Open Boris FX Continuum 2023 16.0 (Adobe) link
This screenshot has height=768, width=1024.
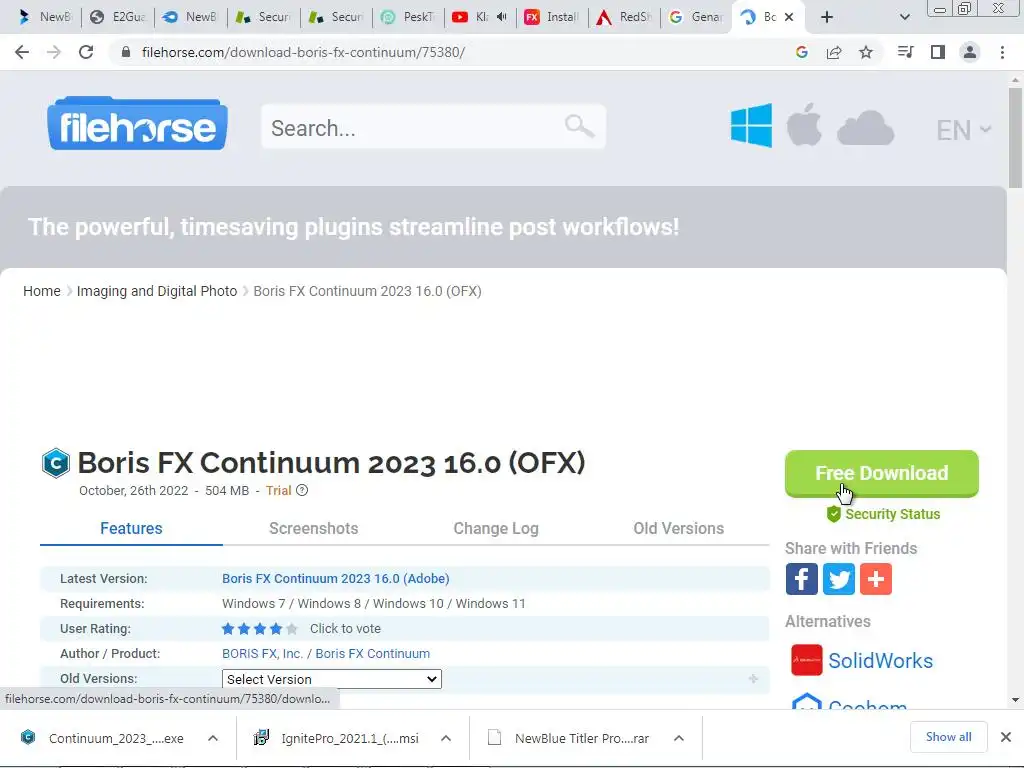click(336, 579)
